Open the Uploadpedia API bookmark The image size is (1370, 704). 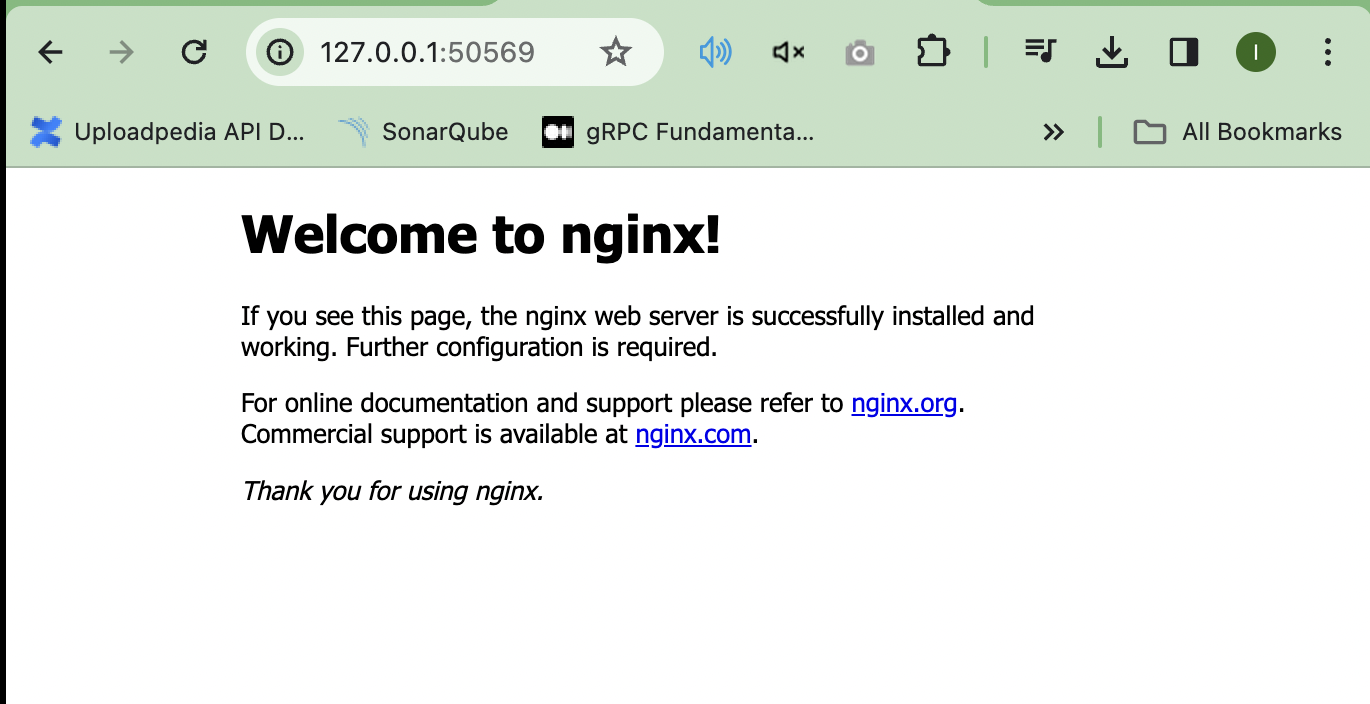[168, 132]
